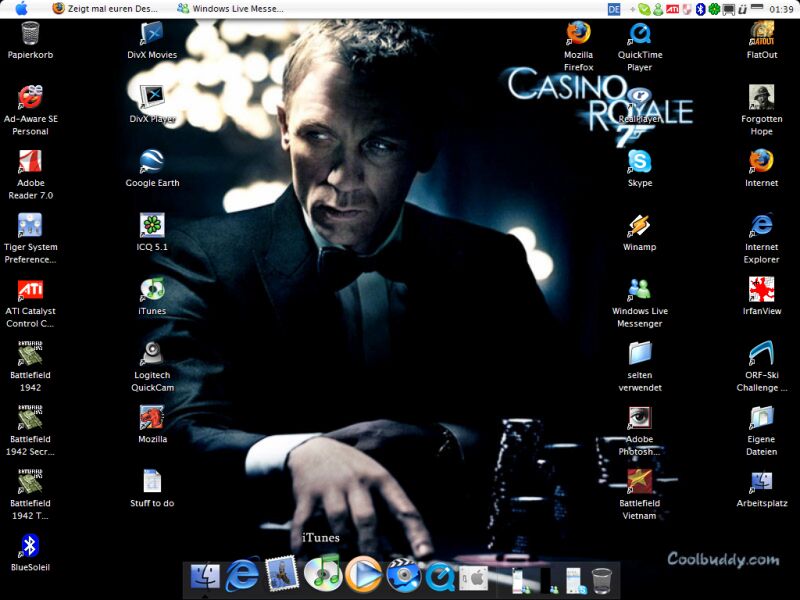Open the Skype desktop shortcut
The height and width of the screenshot is (600, 800).
tap(639, 161)
